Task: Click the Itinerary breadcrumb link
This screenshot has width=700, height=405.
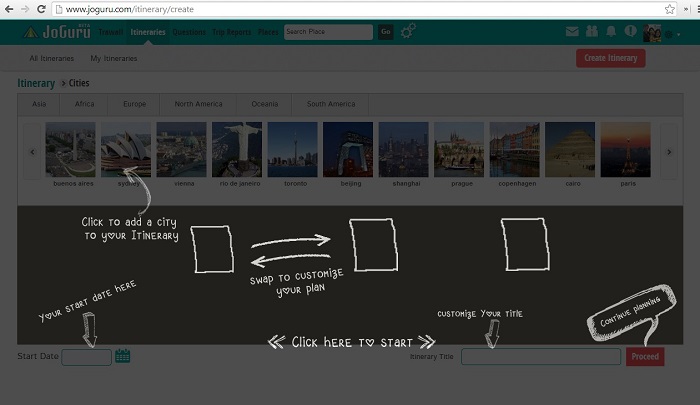Action: pyautogui.click(x=36, y=83)
